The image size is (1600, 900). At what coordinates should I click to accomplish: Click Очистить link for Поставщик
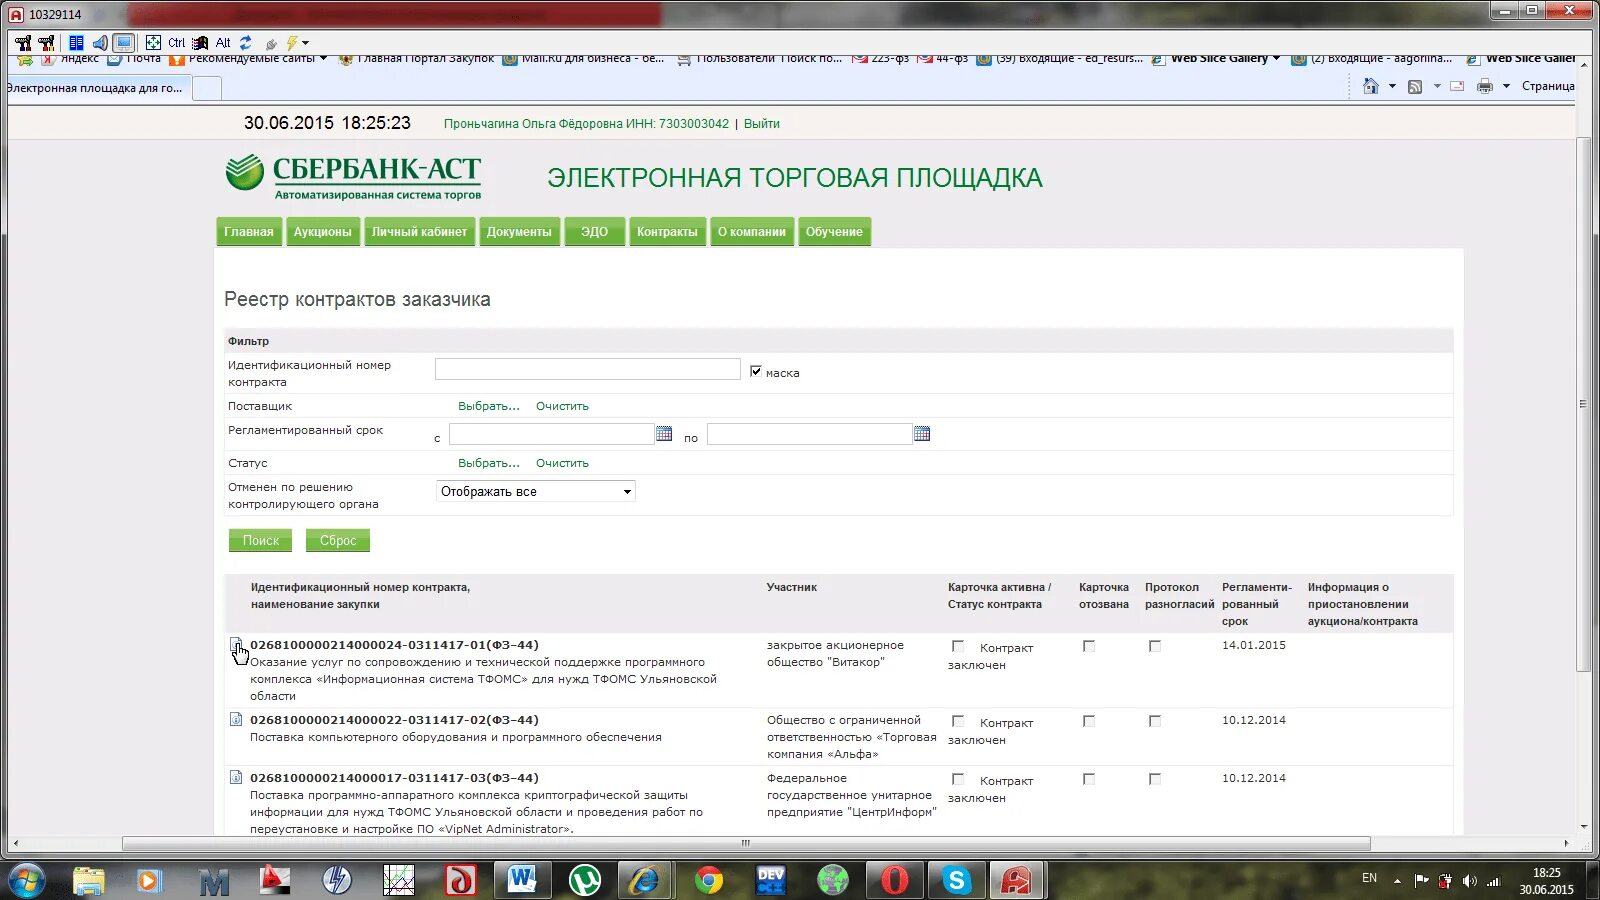[x=562, y=406]
